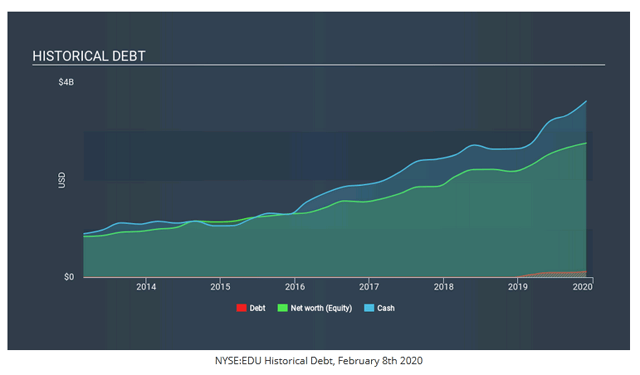Click the red Debt legend swatch
The height and width of the screenshot is (375, 640).
click(242, 308)
